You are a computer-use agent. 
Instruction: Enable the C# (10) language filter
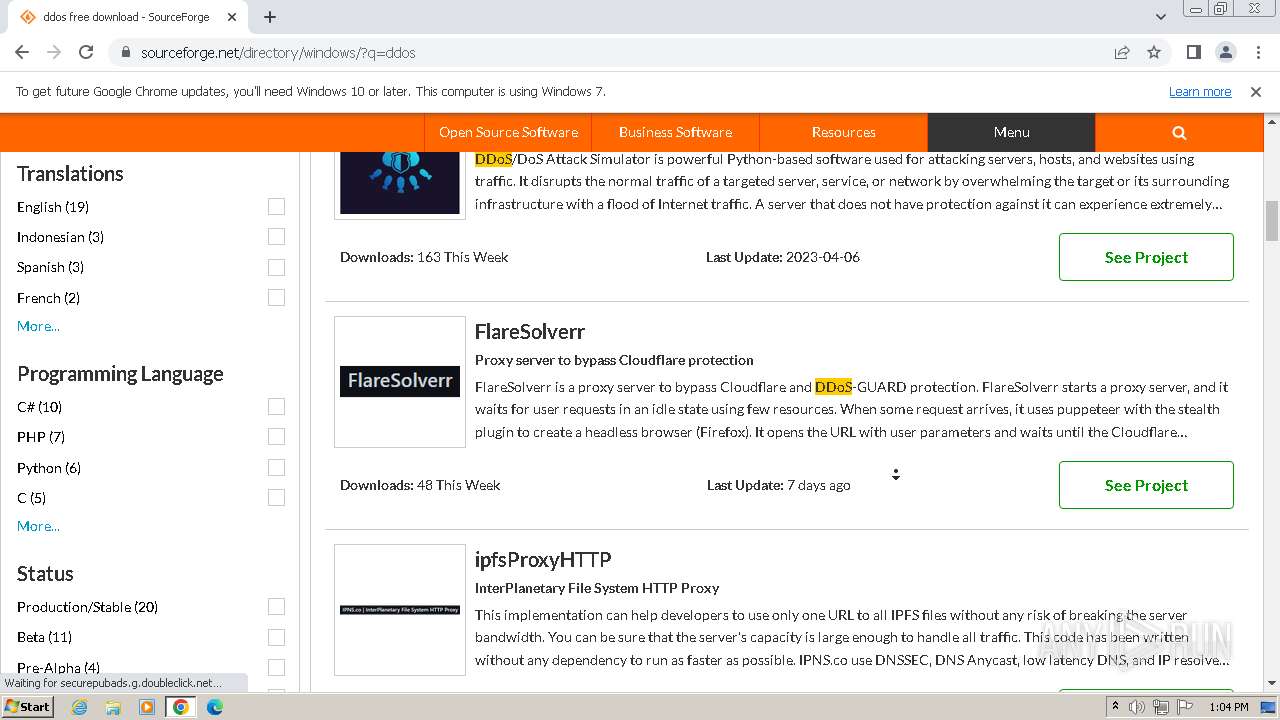point(276,407)
